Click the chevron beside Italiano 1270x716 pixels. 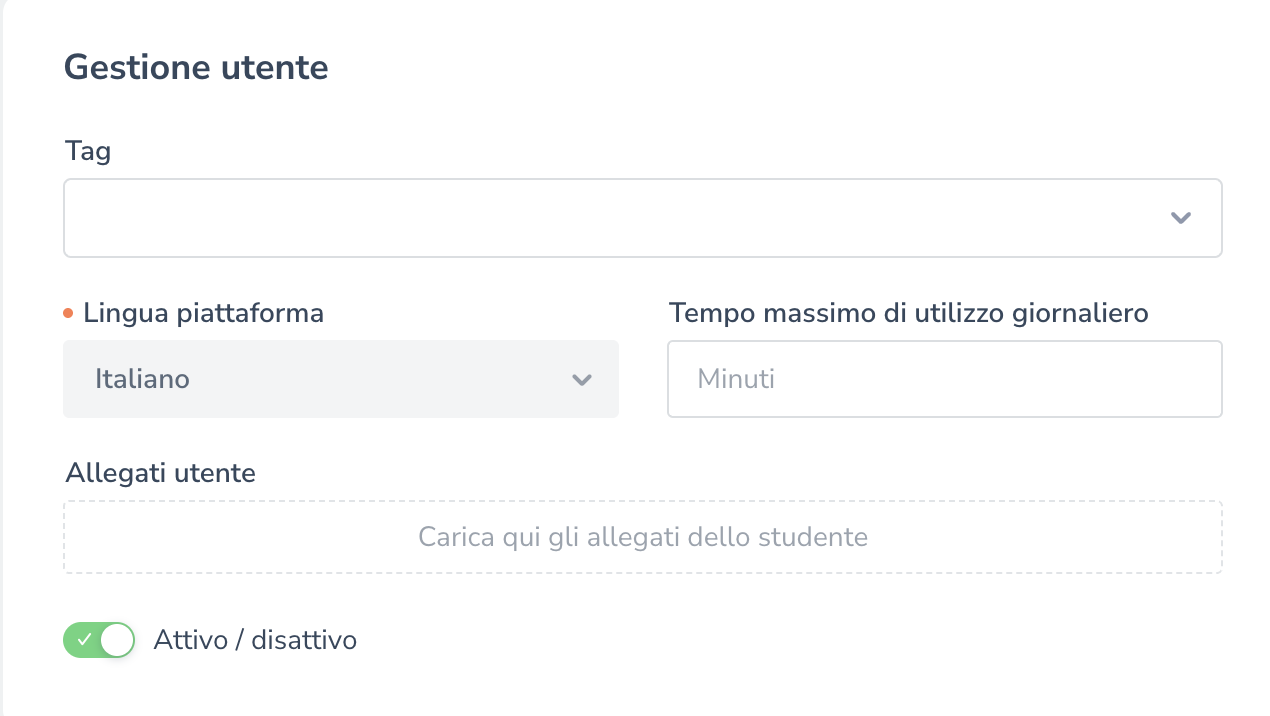pos(581,380)
